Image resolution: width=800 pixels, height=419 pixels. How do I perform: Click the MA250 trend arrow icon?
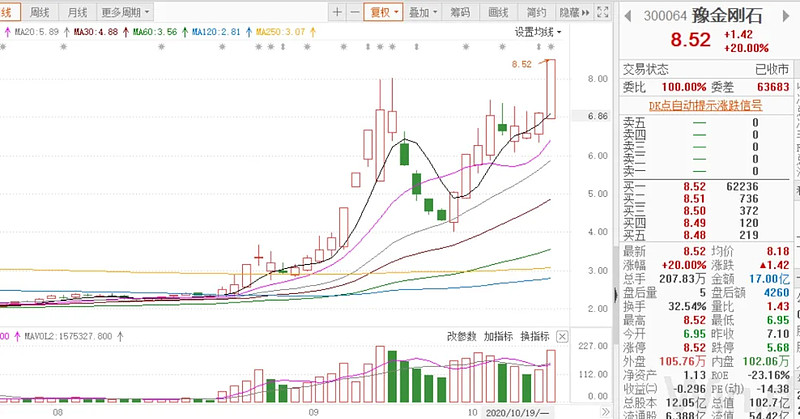coord(313,32)
